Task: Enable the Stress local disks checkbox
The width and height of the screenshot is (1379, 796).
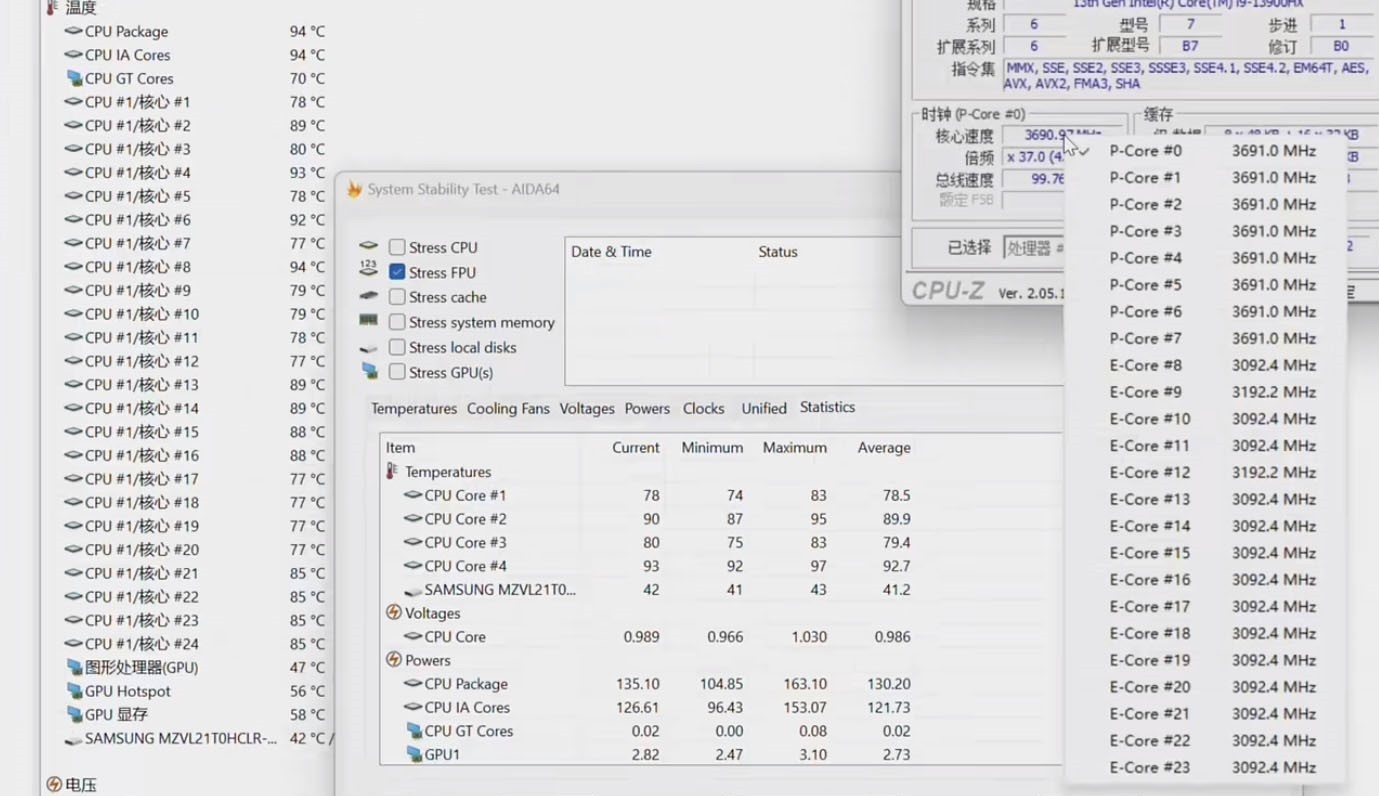Action: click(x=397, y=347)
